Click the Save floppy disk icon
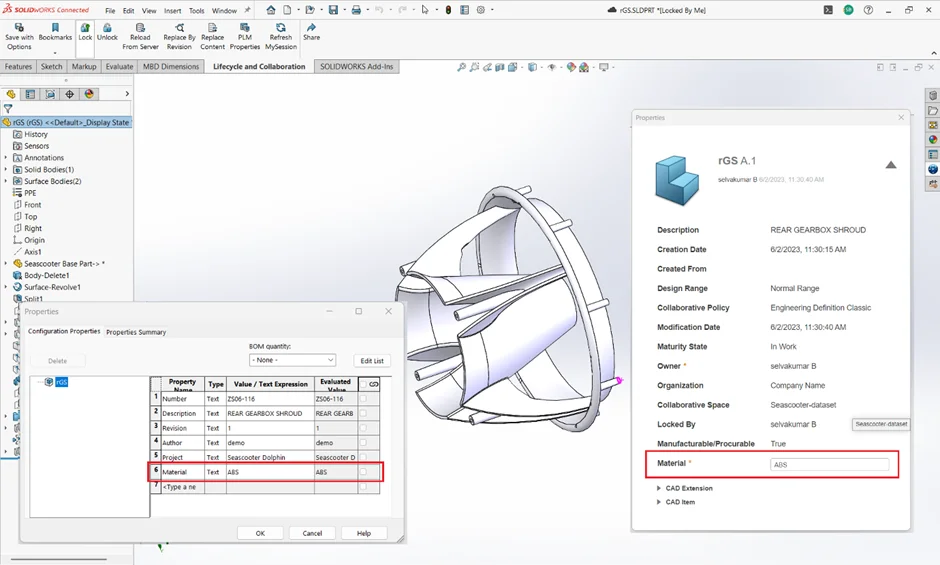940x565 pixels. [x=333, y=10]
